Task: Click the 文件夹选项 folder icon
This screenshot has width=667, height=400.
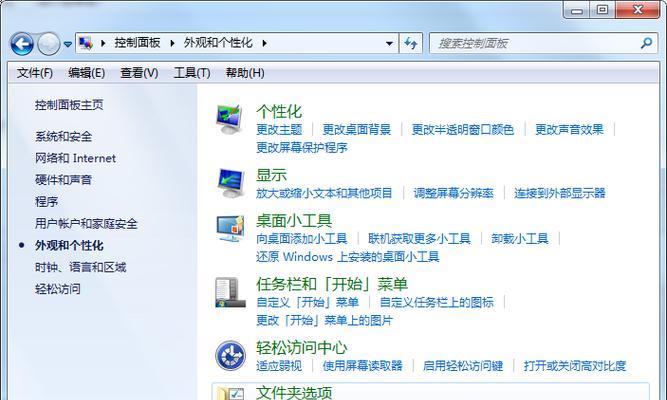Action: (x=230, y=393)
